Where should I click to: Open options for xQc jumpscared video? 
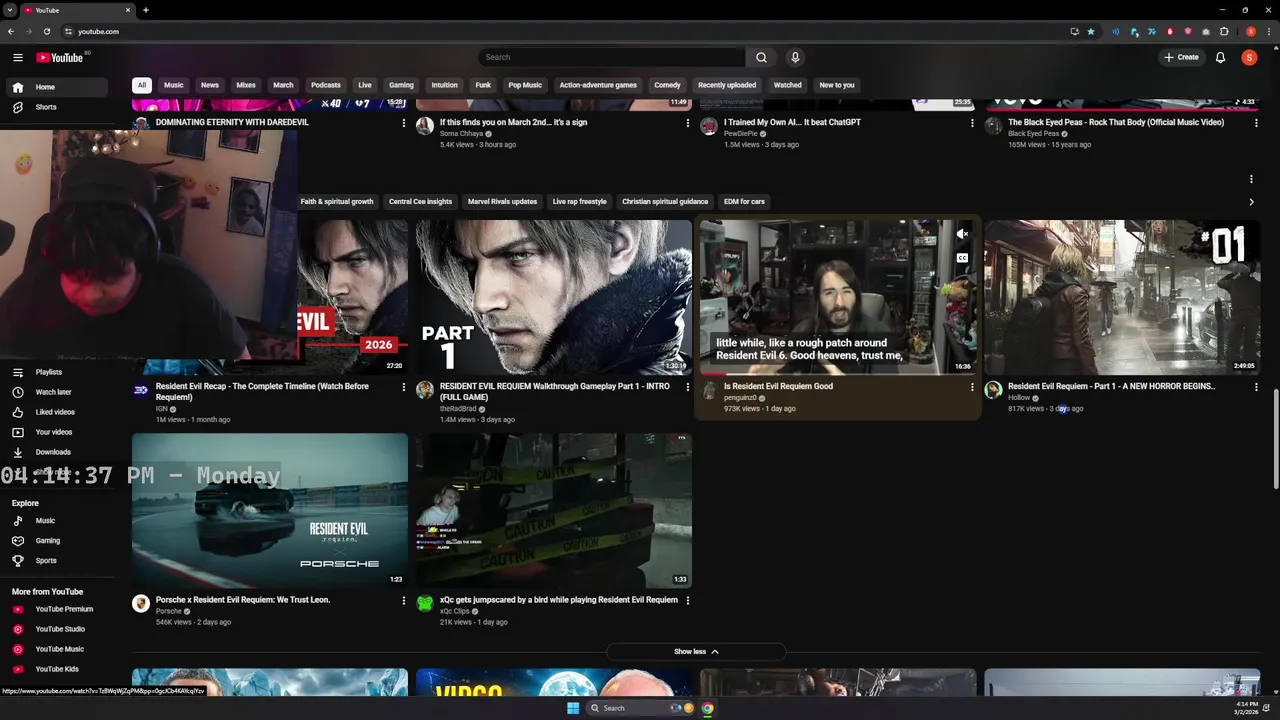click(x=688, y=601)
